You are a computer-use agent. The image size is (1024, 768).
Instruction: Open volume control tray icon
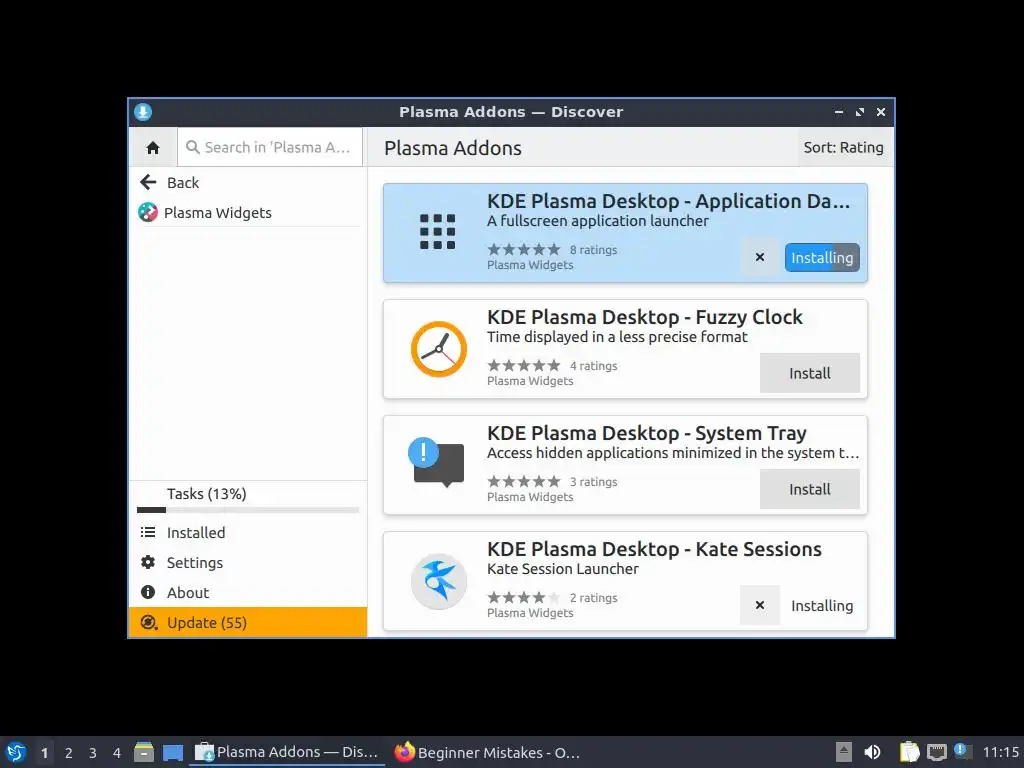[872, 752]
